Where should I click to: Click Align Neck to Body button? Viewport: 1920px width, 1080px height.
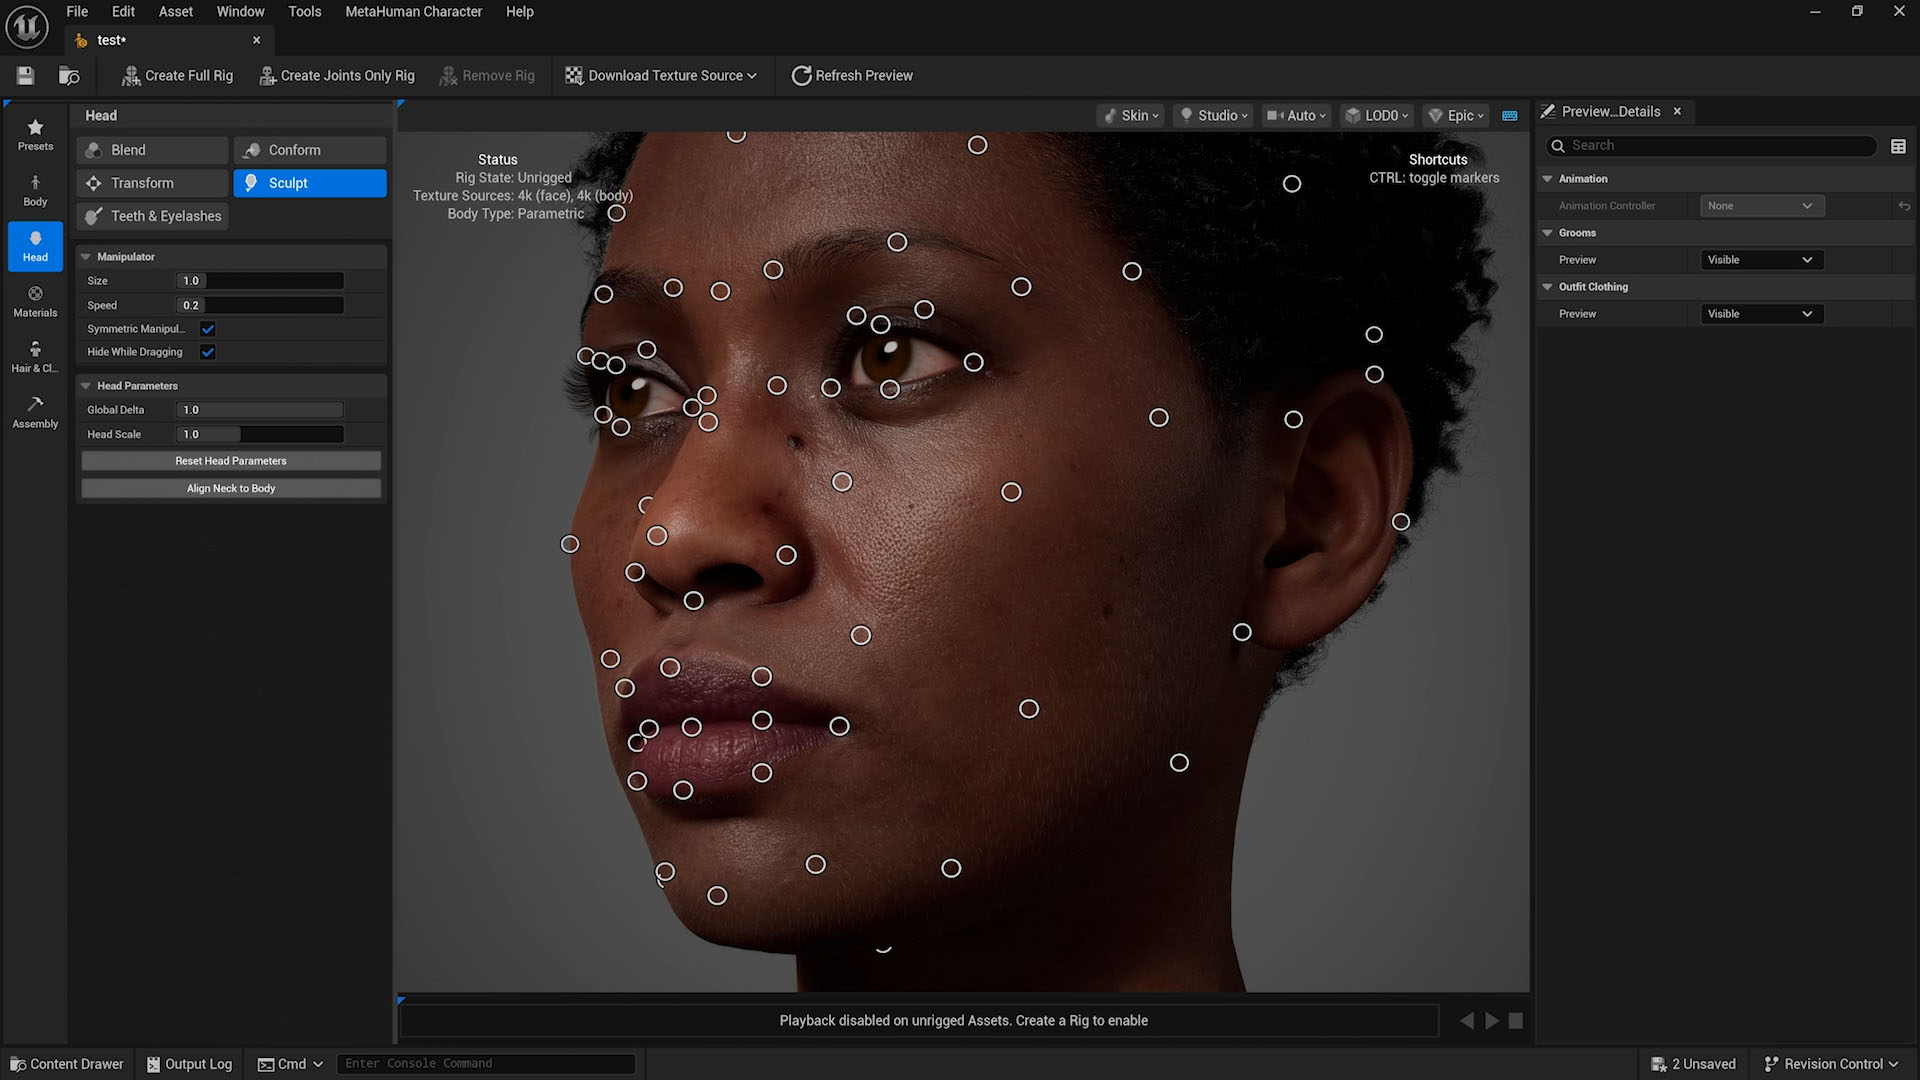(x=231, y=488)
